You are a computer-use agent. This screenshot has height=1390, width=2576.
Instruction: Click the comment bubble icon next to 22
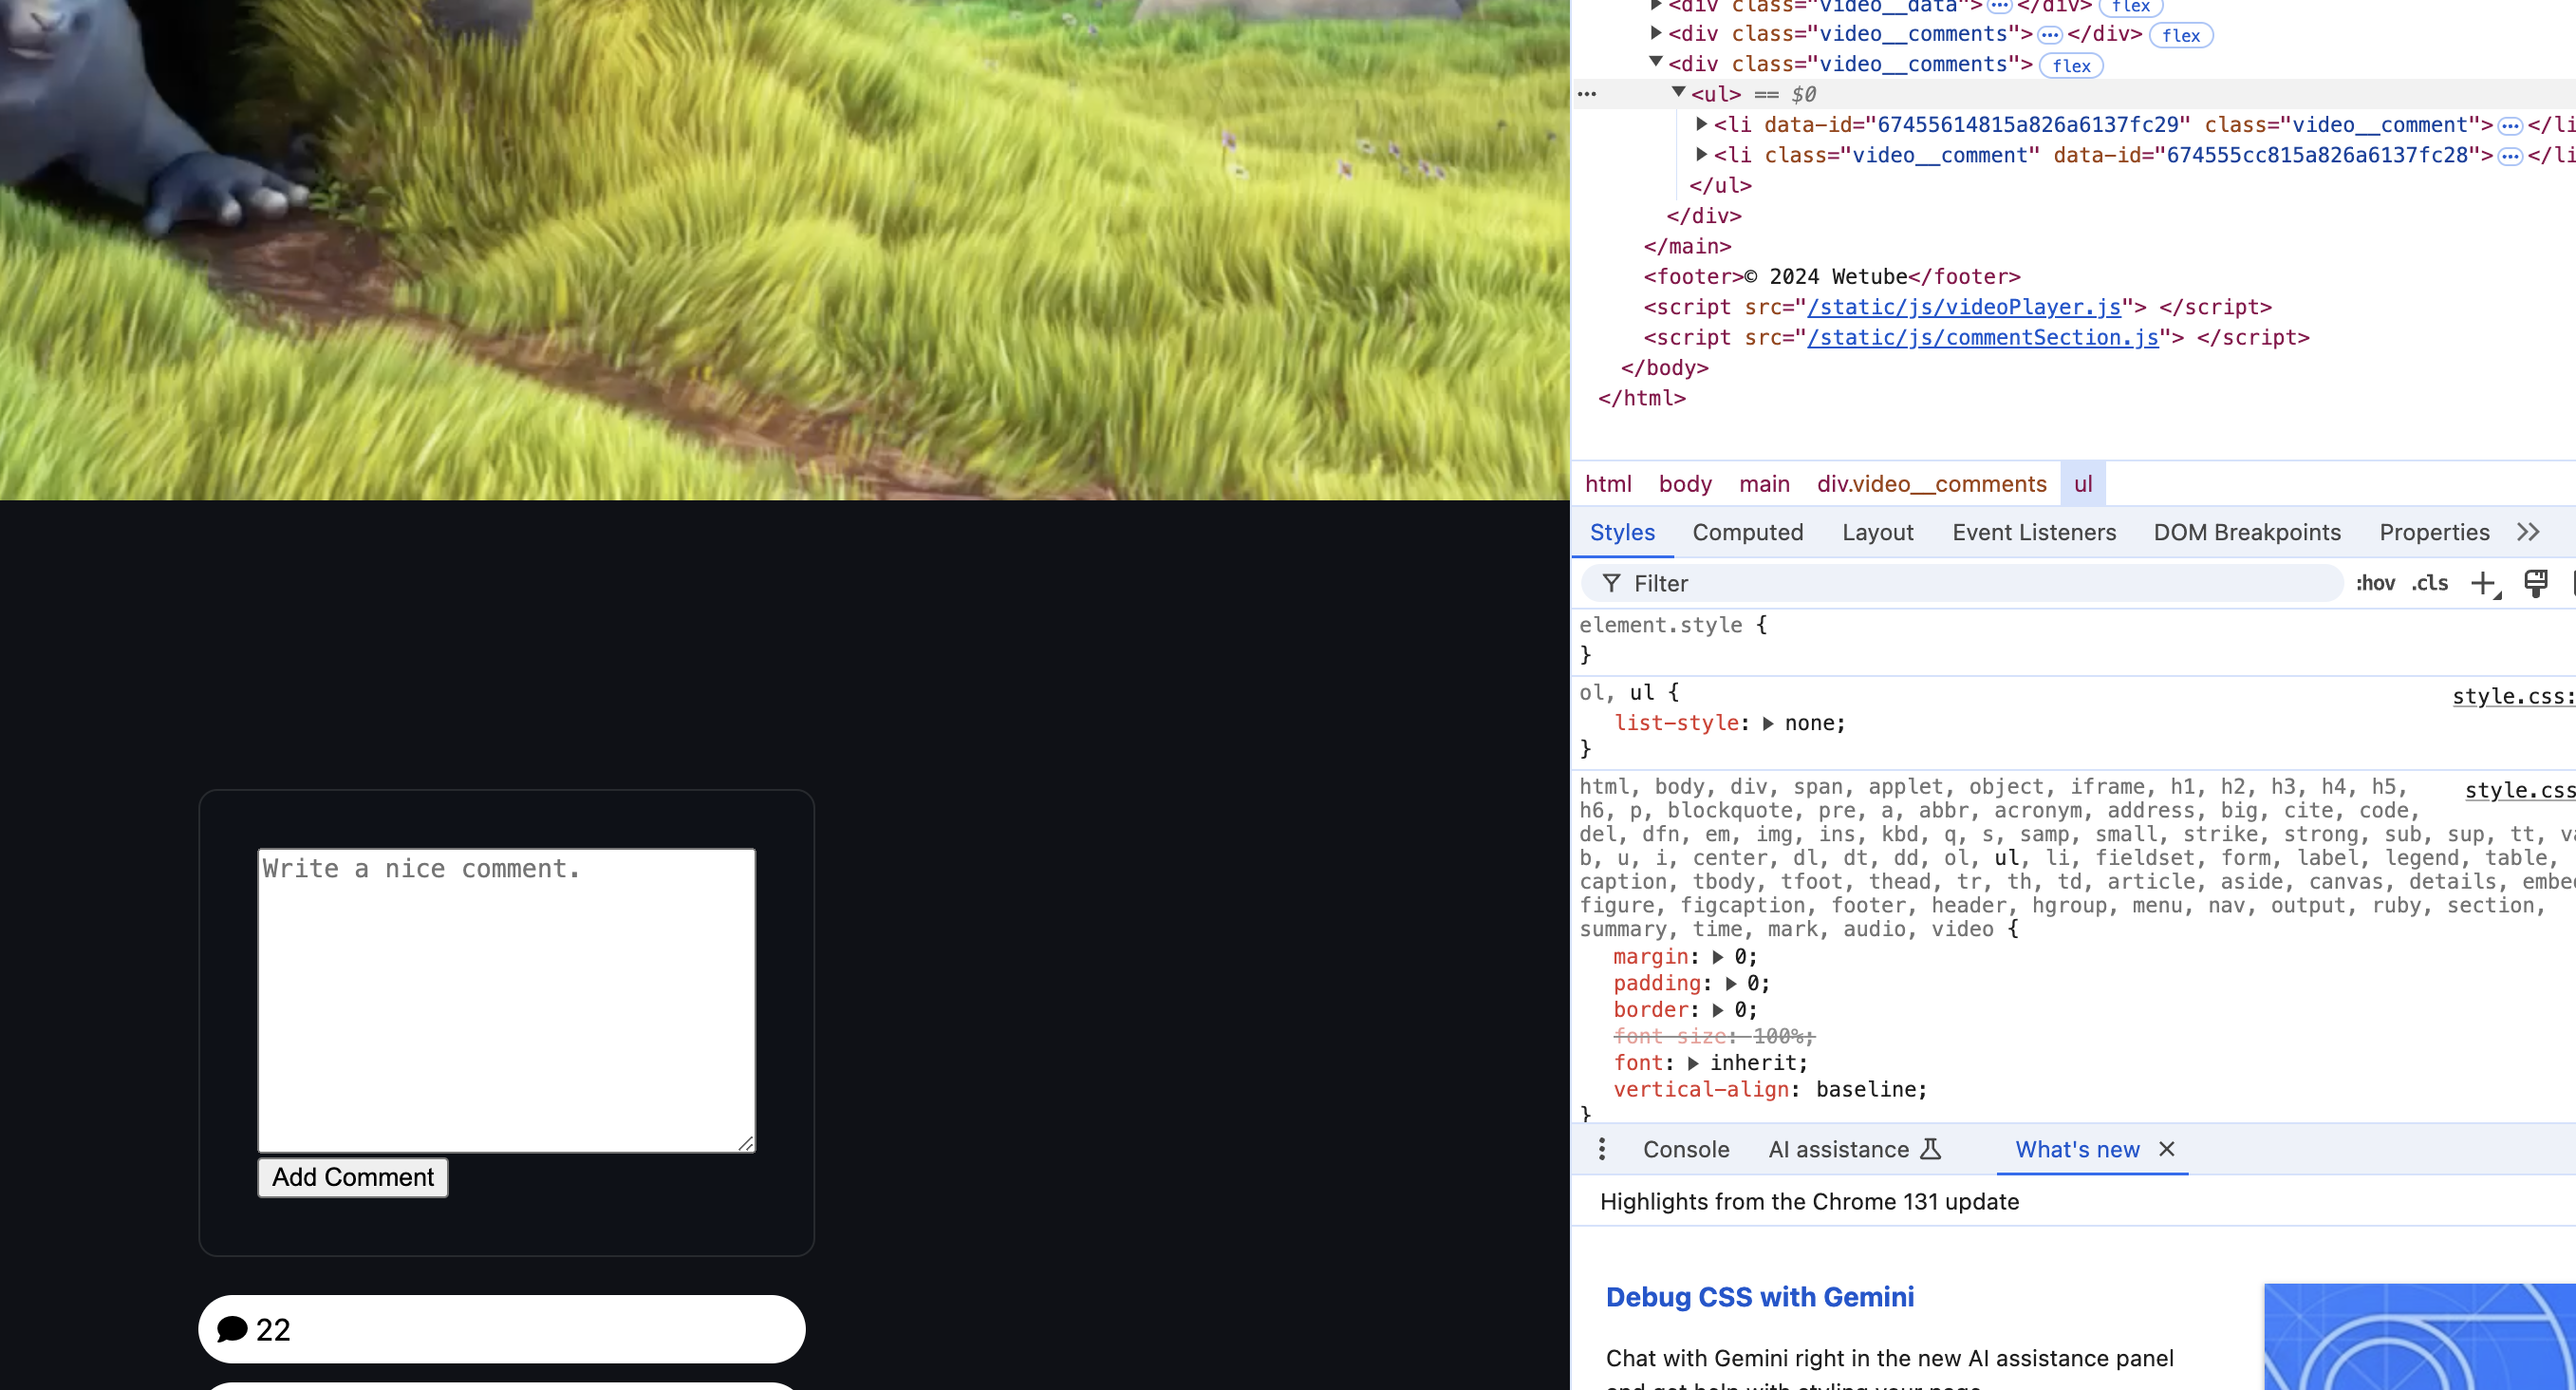pos(232,1329)
